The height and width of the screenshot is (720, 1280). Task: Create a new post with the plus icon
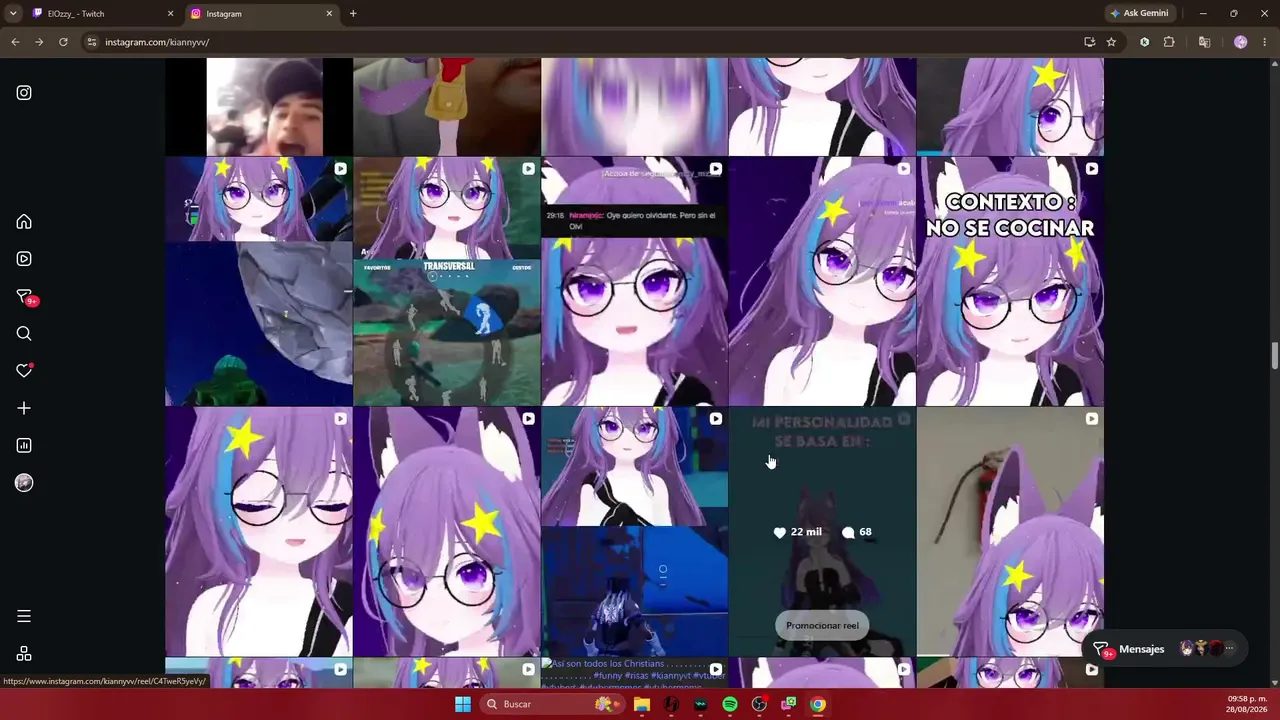[x=24, y=408]
